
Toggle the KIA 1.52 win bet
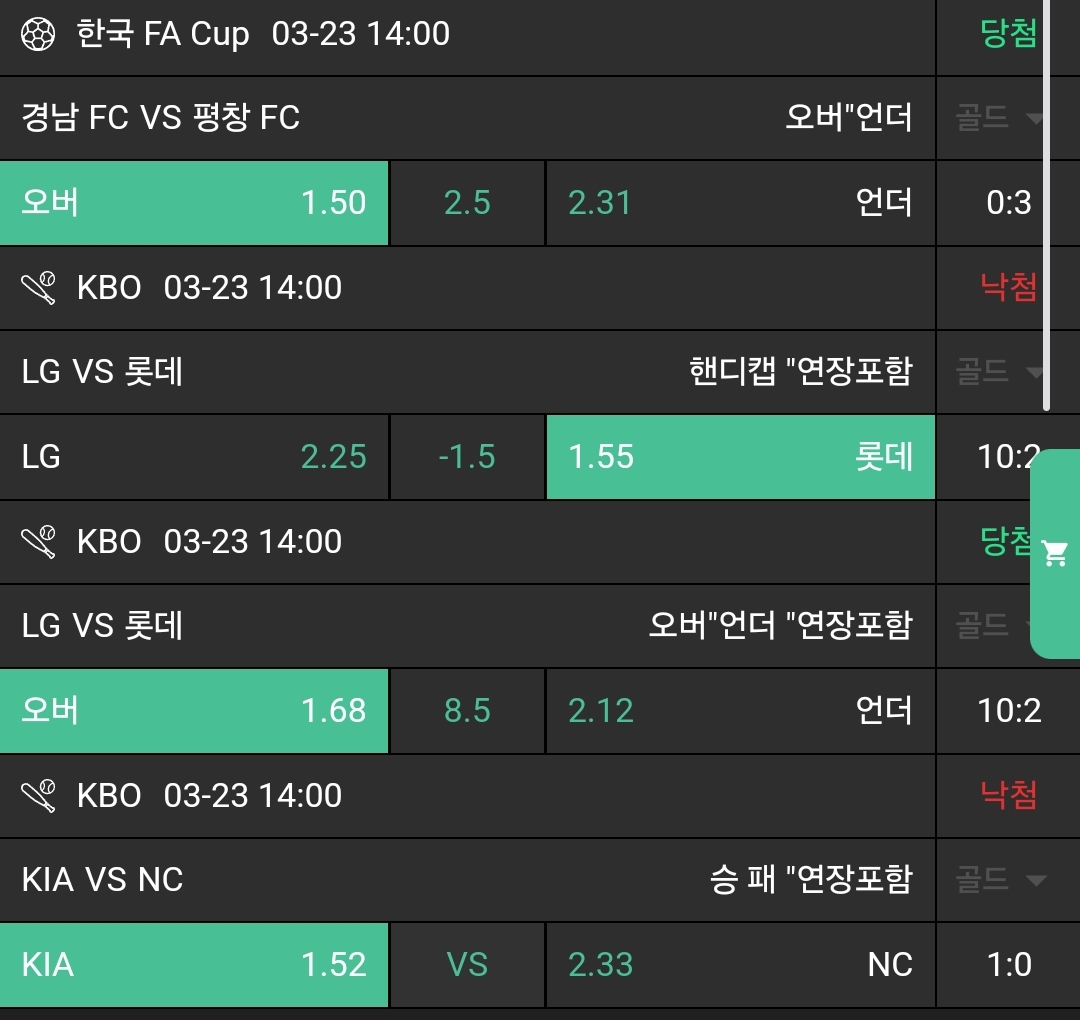194,965
